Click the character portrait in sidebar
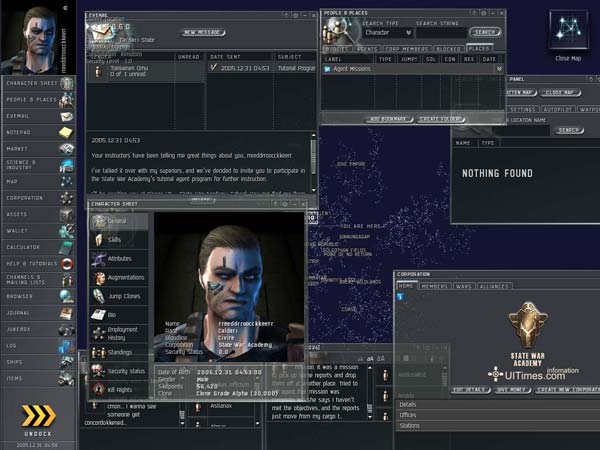 pyautogui.click(x=33, y=38)
